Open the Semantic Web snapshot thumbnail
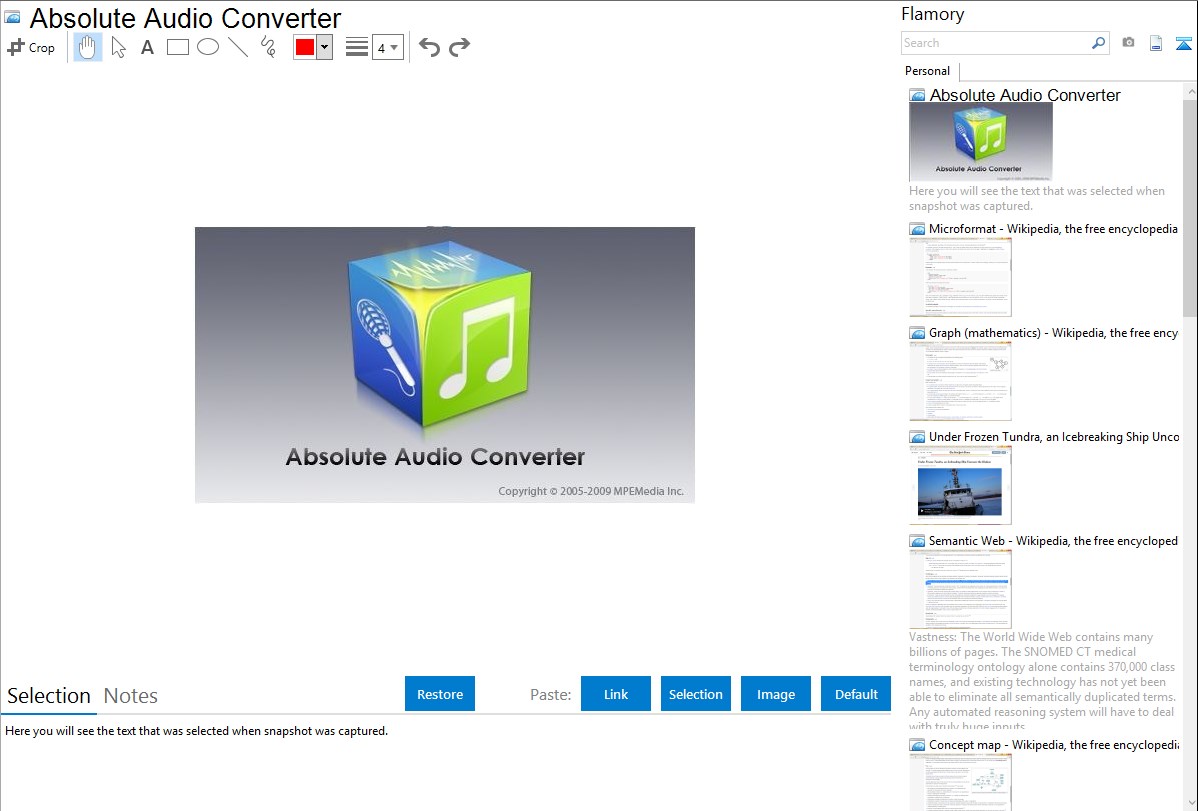The image size is (1198, 811). [960, 589]
